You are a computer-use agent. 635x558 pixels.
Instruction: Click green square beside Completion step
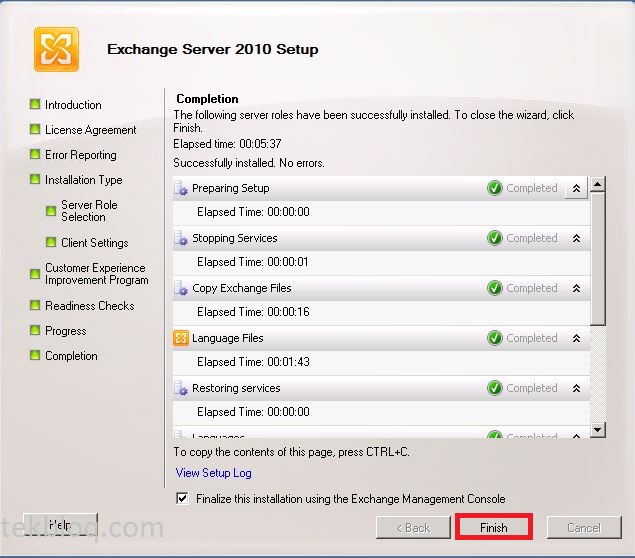(35, 356)
